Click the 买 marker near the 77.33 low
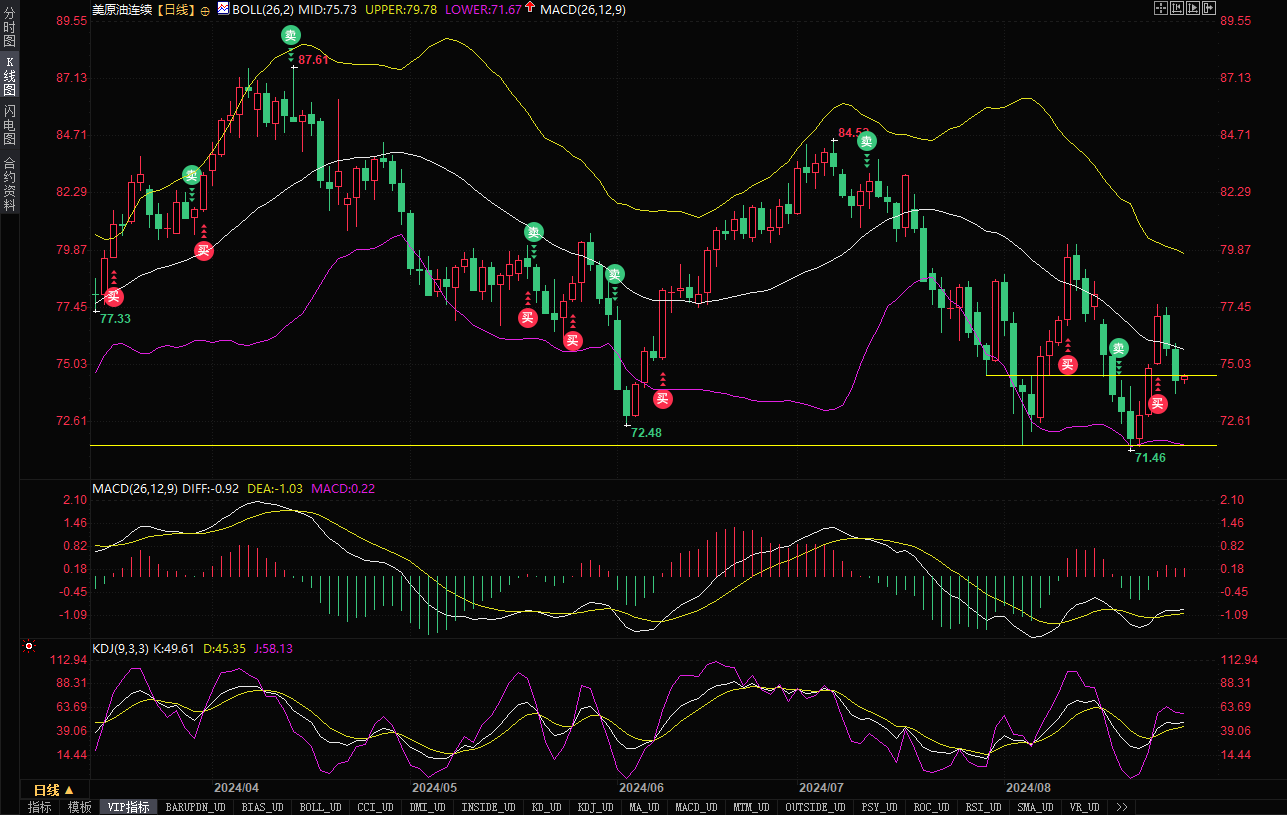Viewport: 1287px width, 815px height. point(114,296)
